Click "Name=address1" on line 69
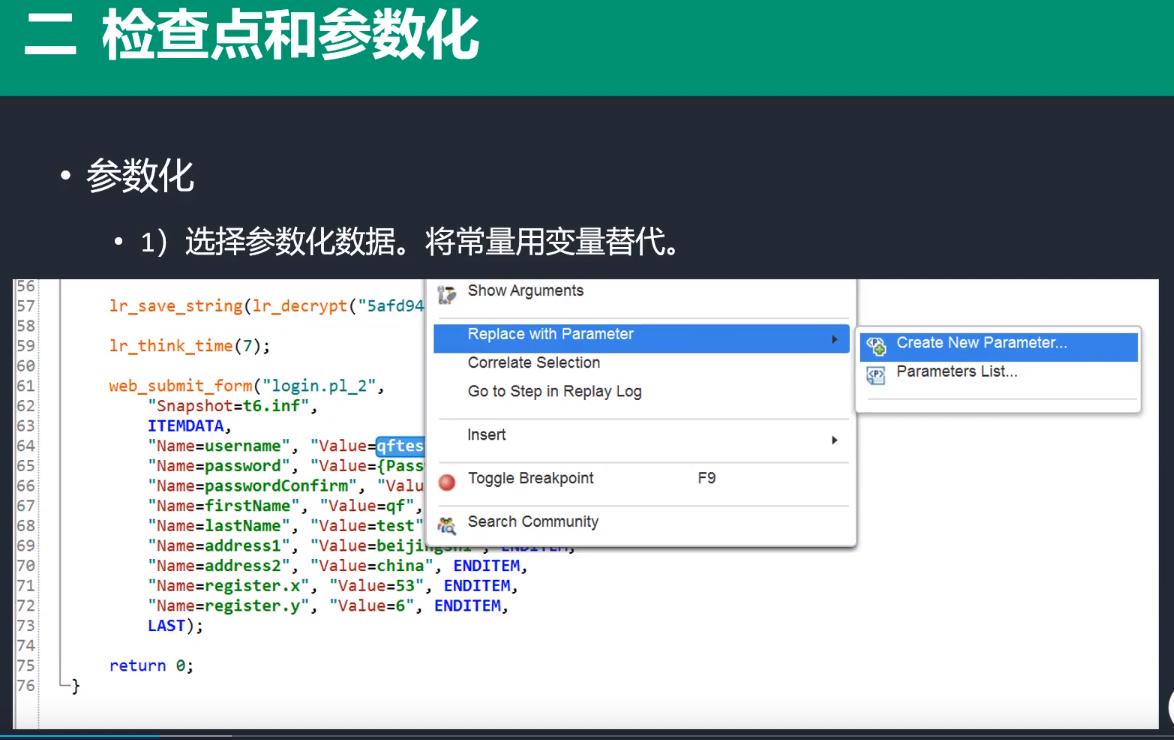The width and height of the screenshot is (1174, 740). click(x=219, y=545)
